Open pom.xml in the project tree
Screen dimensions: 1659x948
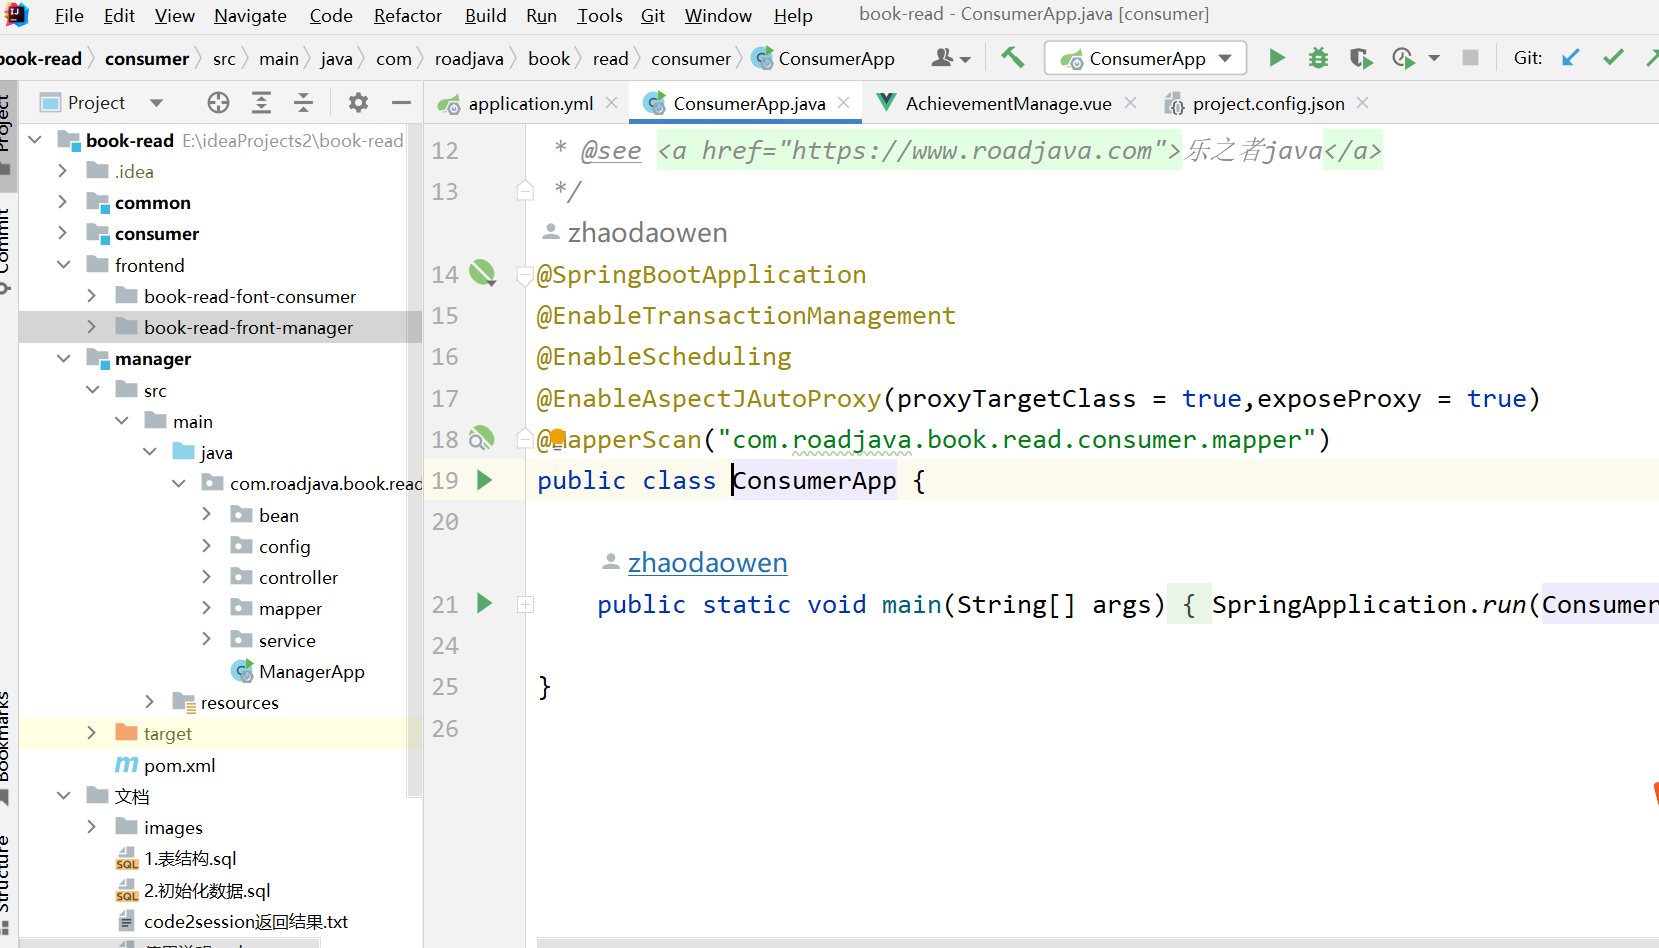179,765
